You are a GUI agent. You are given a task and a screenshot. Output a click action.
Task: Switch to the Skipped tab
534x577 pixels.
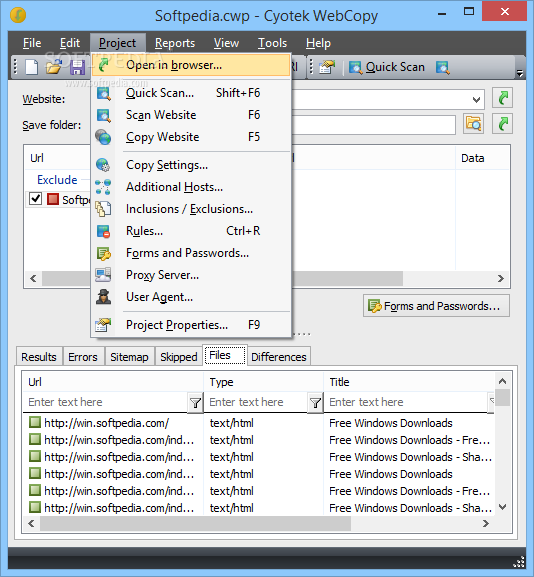pos(178,357)
